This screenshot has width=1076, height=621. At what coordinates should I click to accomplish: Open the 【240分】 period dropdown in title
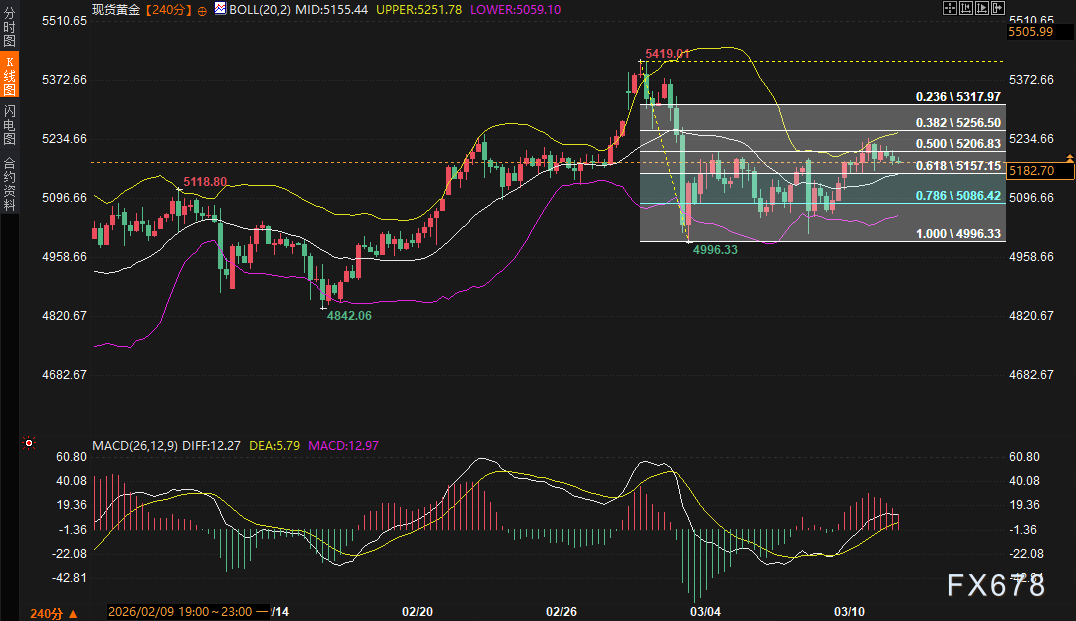tap(168, 10)
